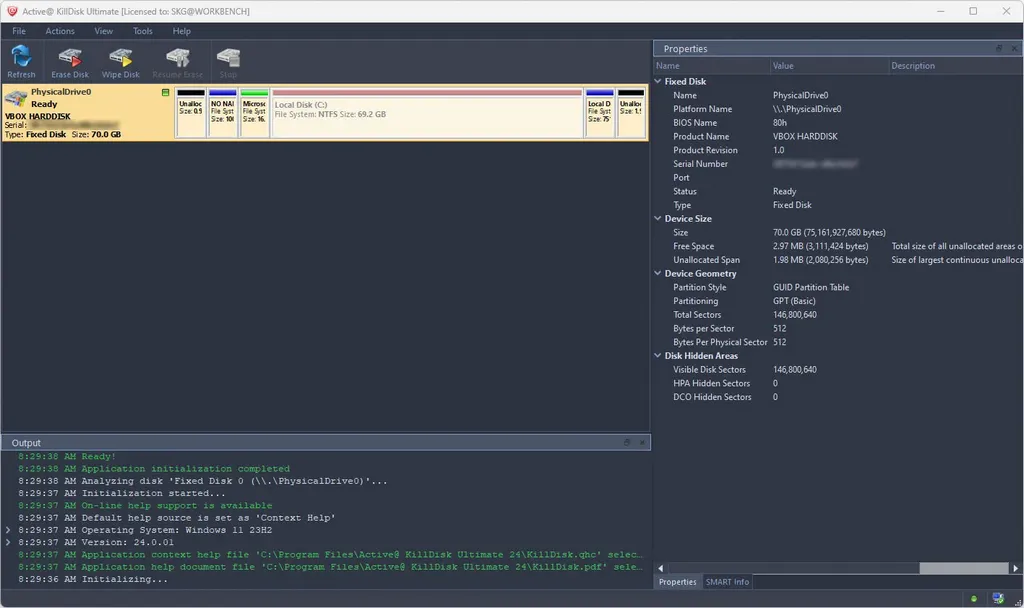Click the 'Analyzing disk' log line
This screenshot has height=608, width=1024.
click(x=202, y=481)
